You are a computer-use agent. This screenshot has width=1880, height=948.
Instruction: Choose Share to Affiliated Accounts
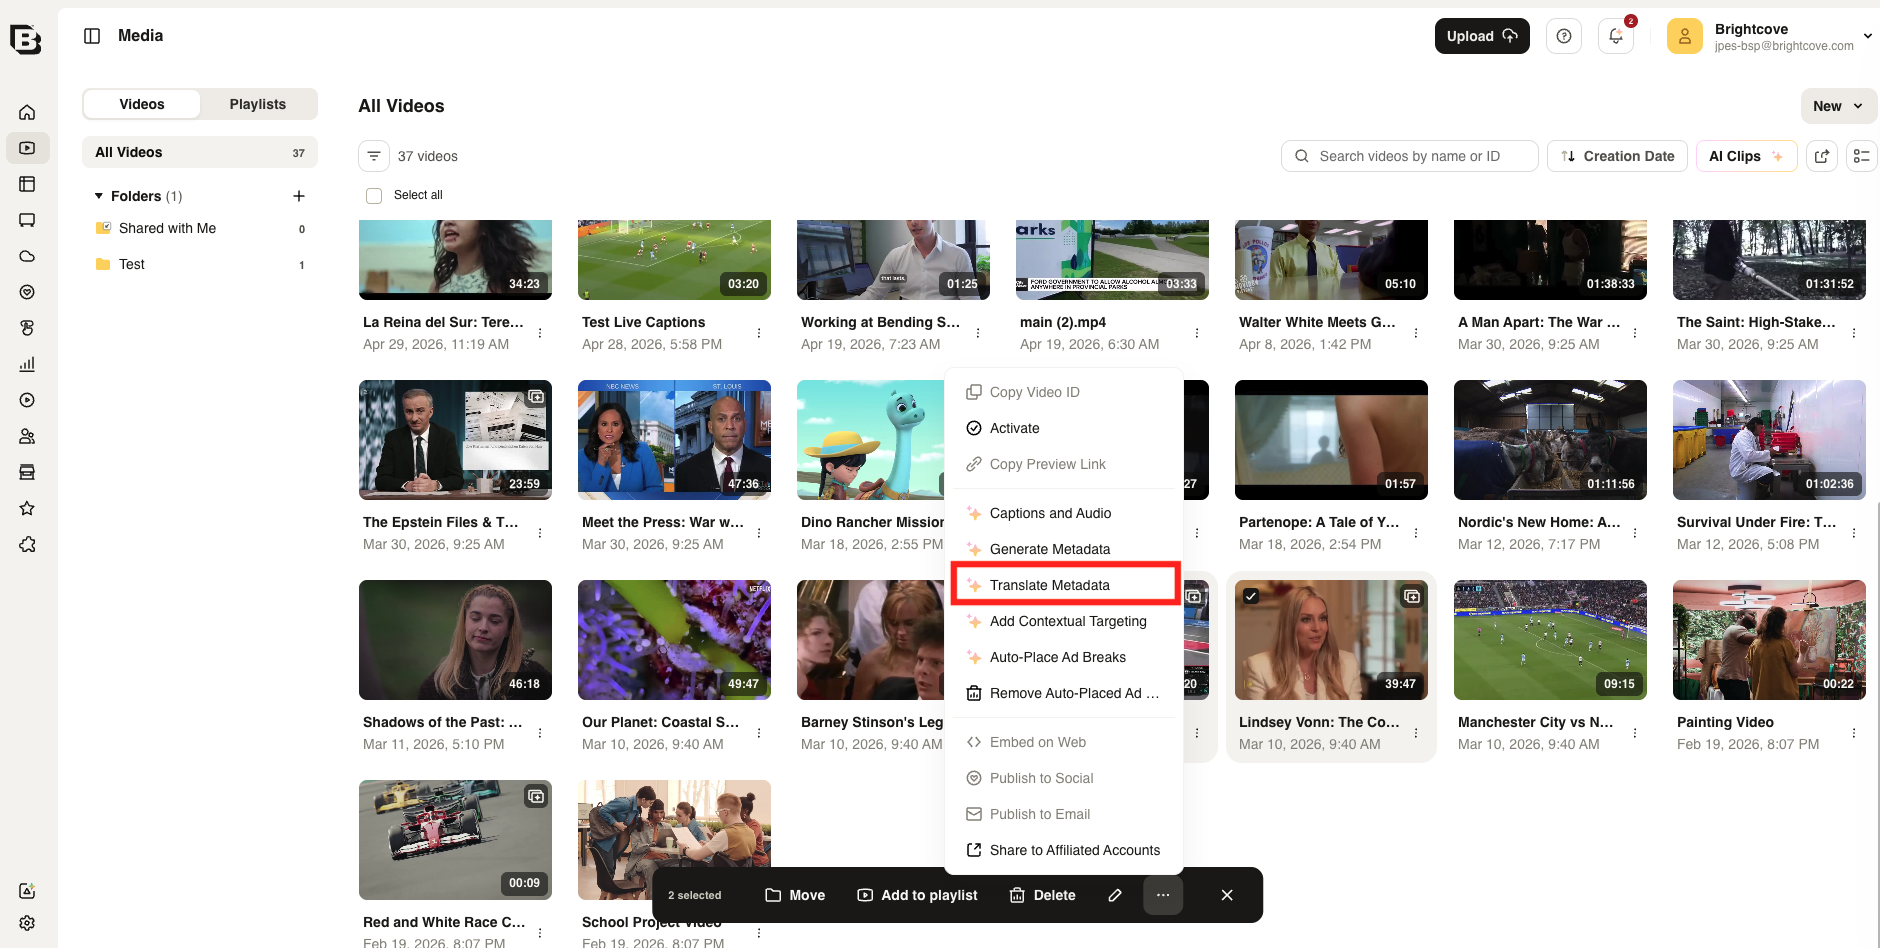pyautogui.click(x=1064, y=850)
